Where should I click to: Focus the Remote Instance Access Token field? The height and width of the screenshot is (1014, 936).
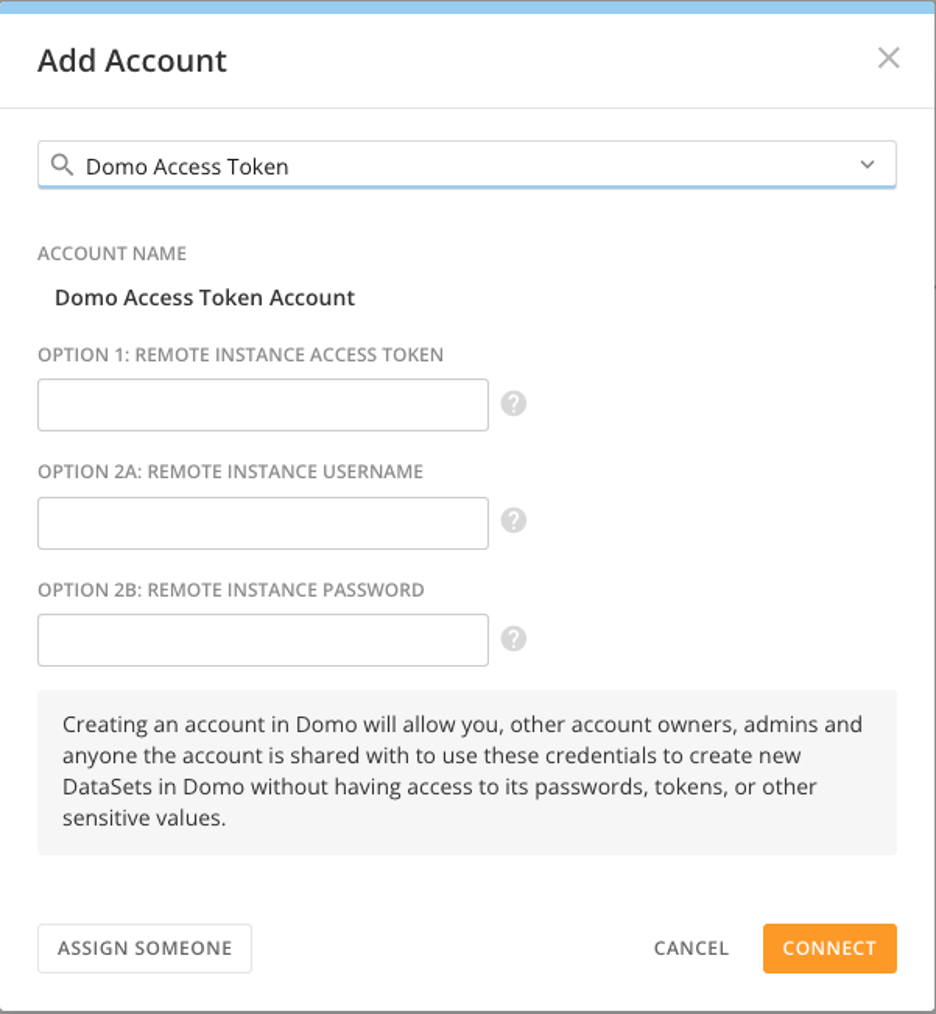(x=262, y=404)
